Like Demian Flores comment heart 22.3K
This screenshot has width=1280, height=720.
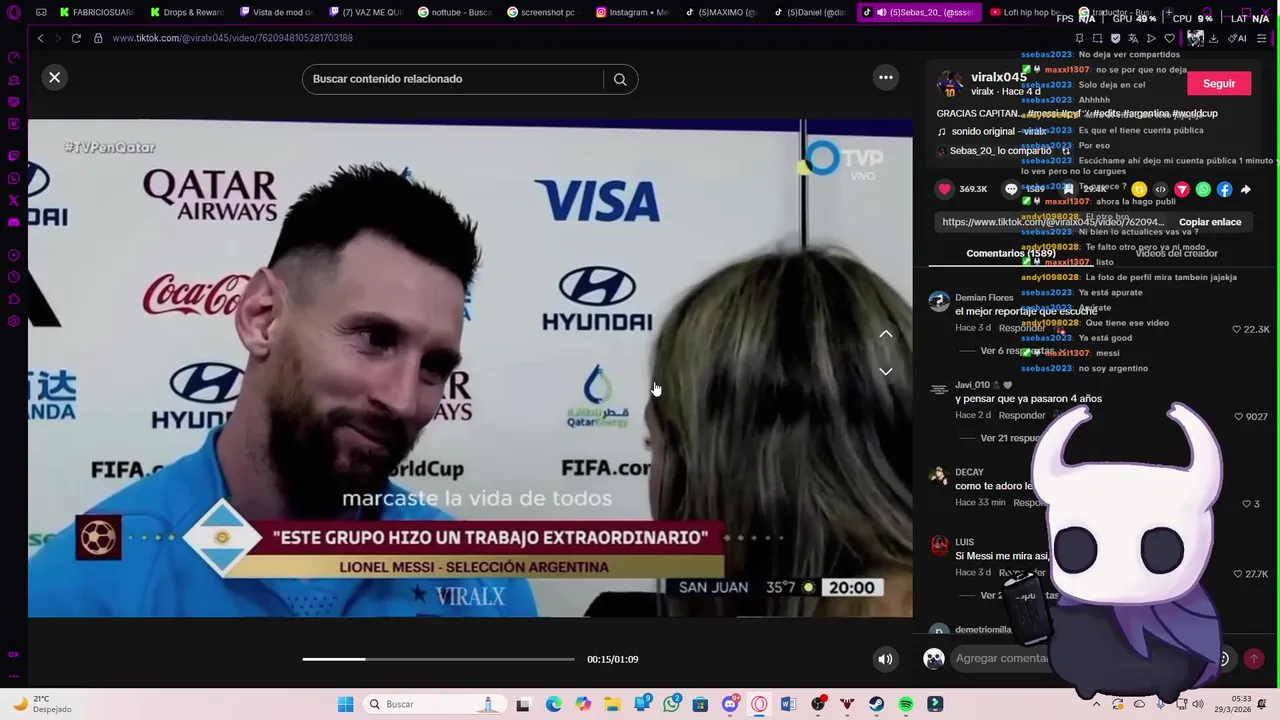[1237, 329]
